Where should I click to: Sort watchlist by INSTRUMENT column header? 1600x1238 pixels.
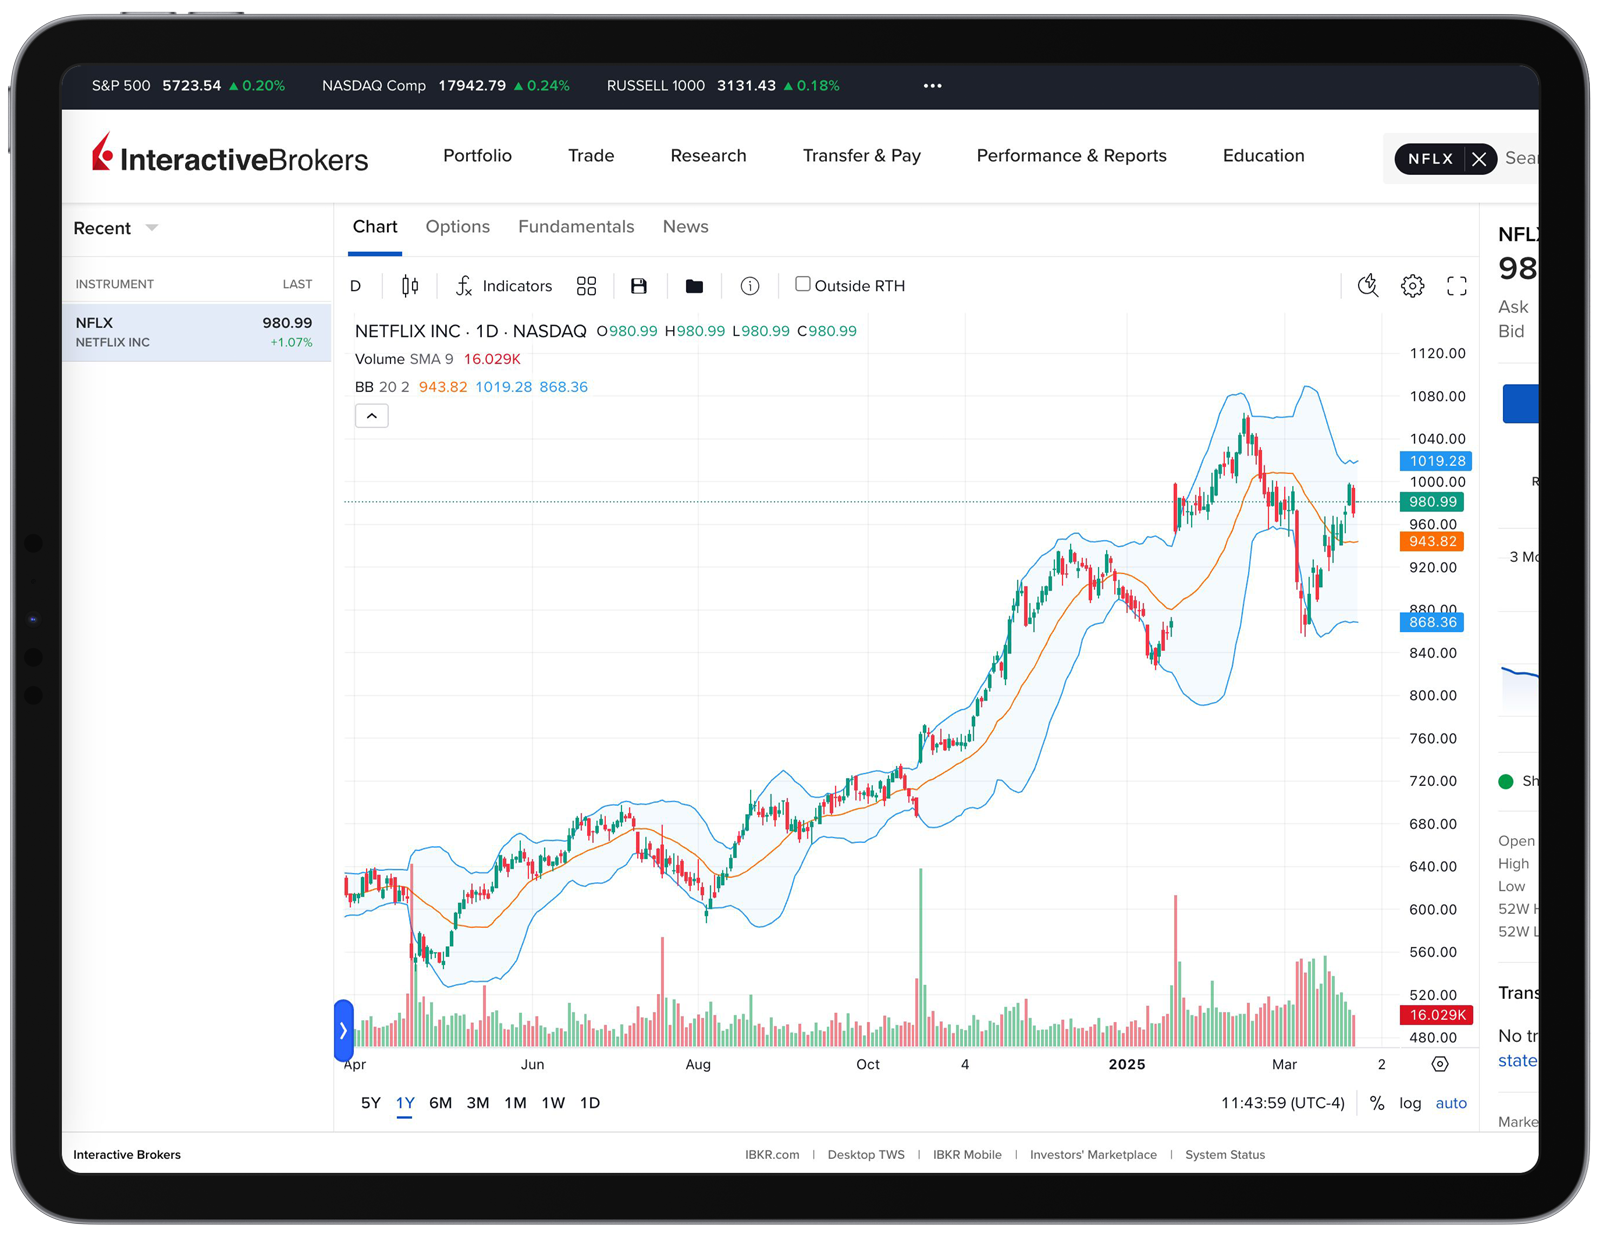(x=115, y=284)
